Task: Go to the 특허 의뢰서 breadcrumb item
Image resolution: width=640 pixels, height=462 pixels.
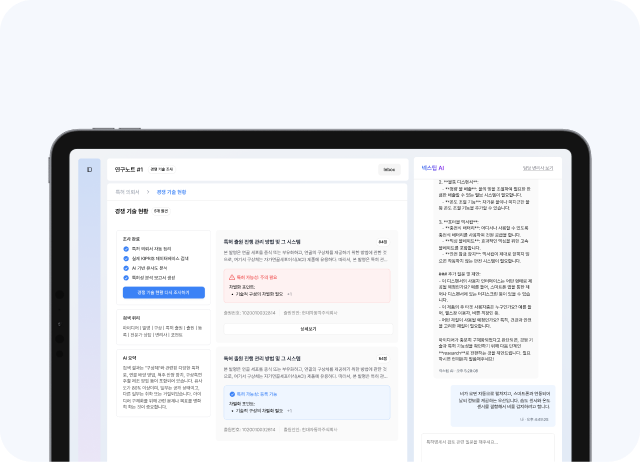Action: [127, 192]
